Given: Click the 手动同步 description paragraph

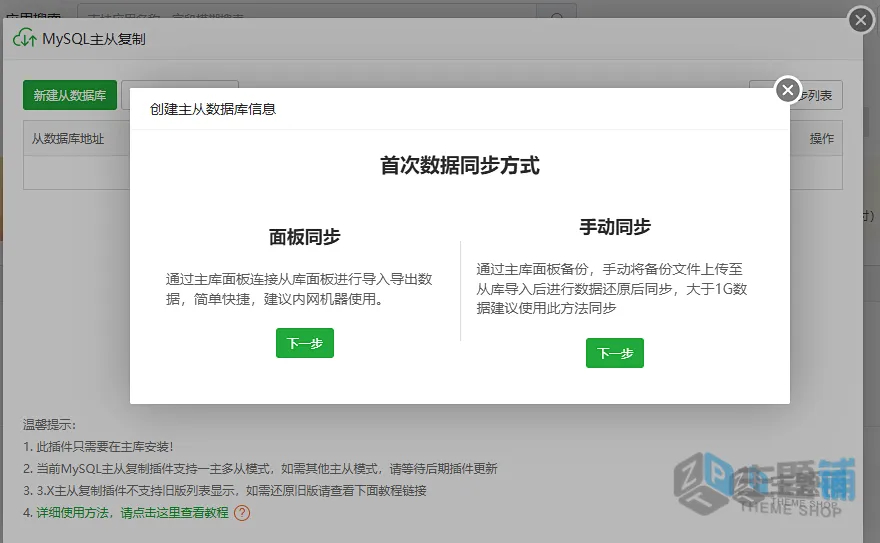Looking at the screenshot, I should (x=612, y=288).
